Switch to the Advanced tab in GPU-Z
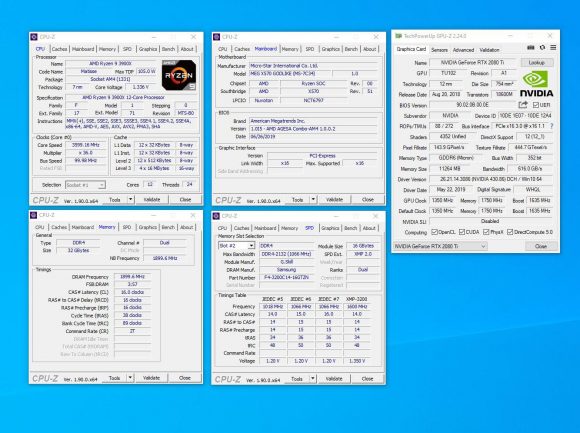This screenshot has height=433, width=580. (x=463, y=50)
